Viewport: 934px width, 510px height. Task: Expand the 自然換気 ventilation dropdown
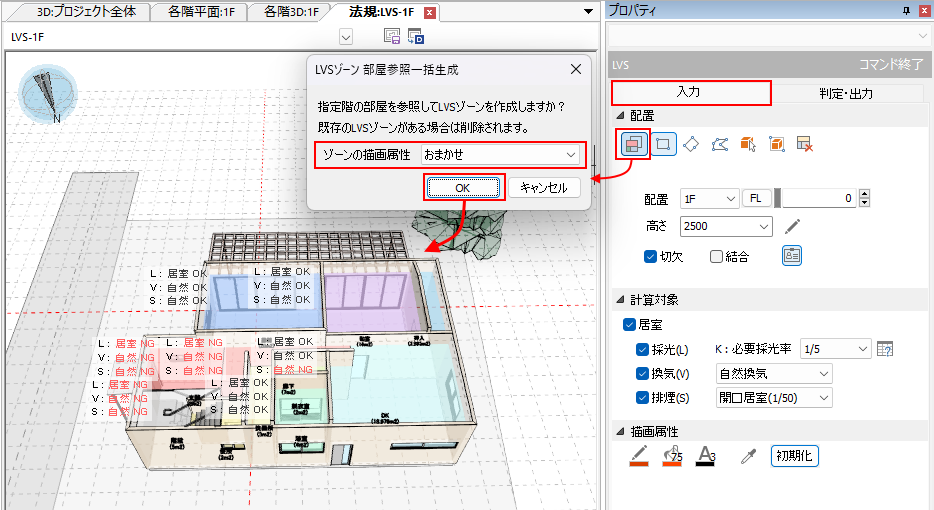point(774,374)
